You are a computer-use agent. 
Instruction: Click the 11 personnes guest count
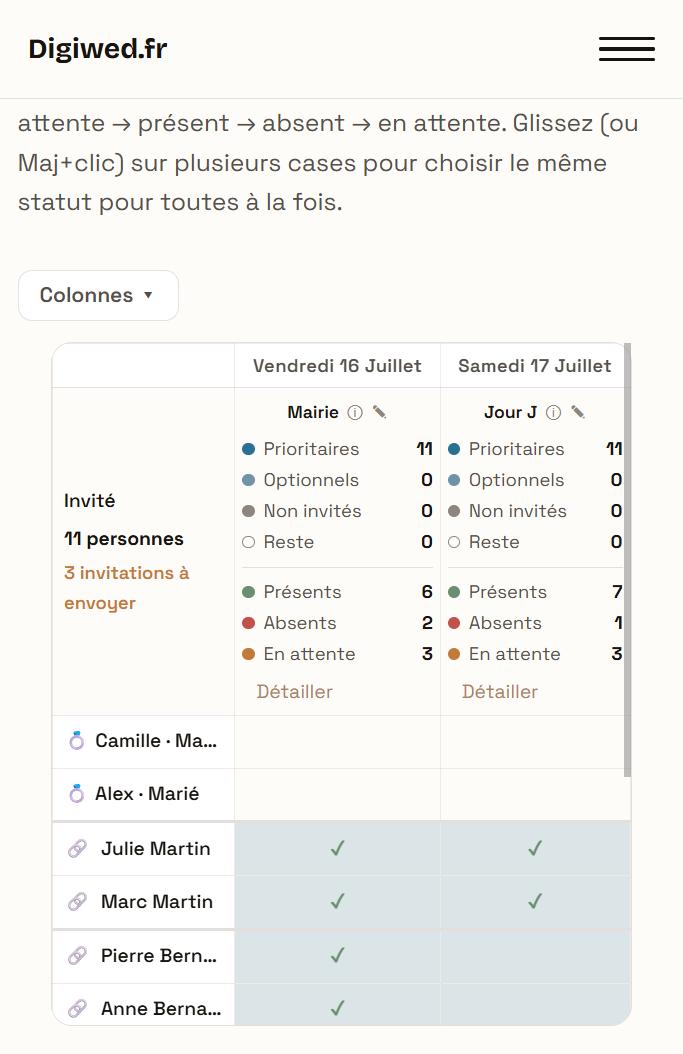[x=124, y=539]
